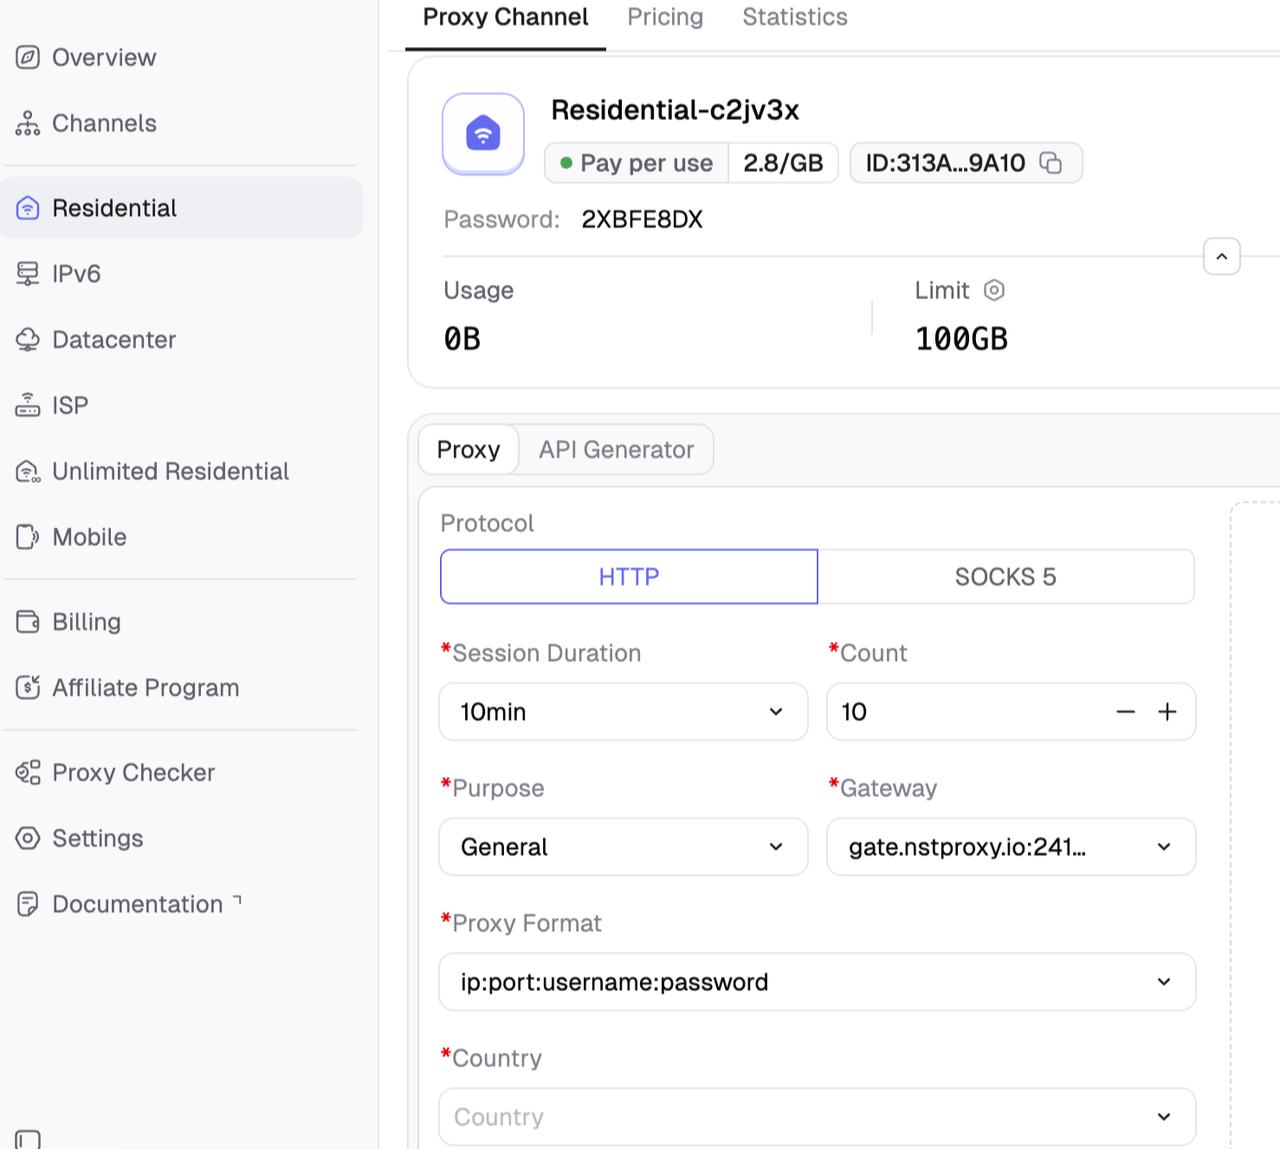Screen dimensions: 1280x1149
Task: Click the Billing wallet icon
Action: pos(28,622)
